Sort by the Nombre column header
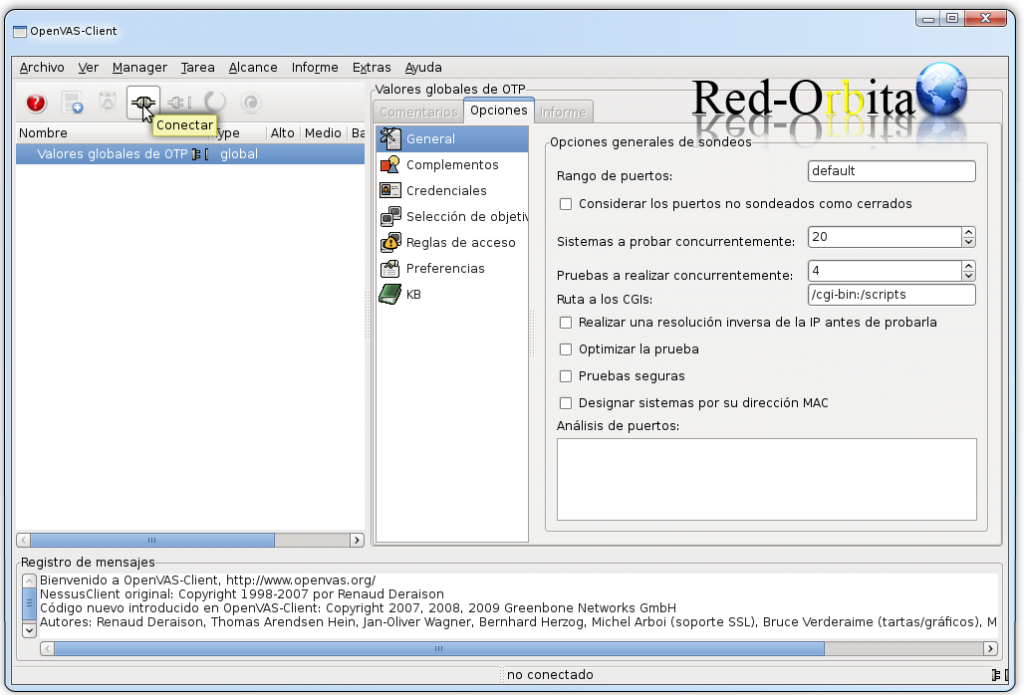The width and height of the screenshot is (1024, 695). tap(43, 133)
